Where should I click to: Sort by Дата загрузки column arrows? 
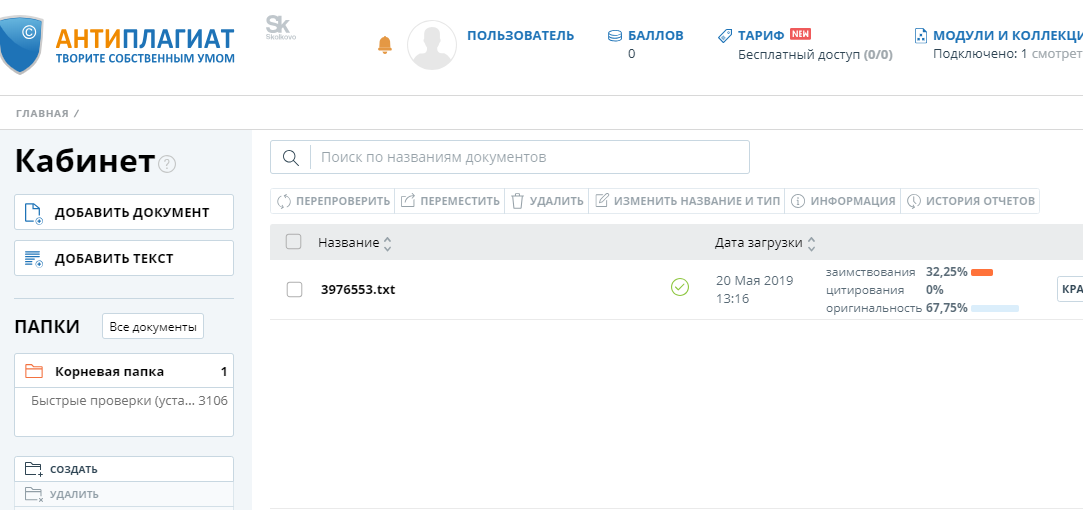811,243
